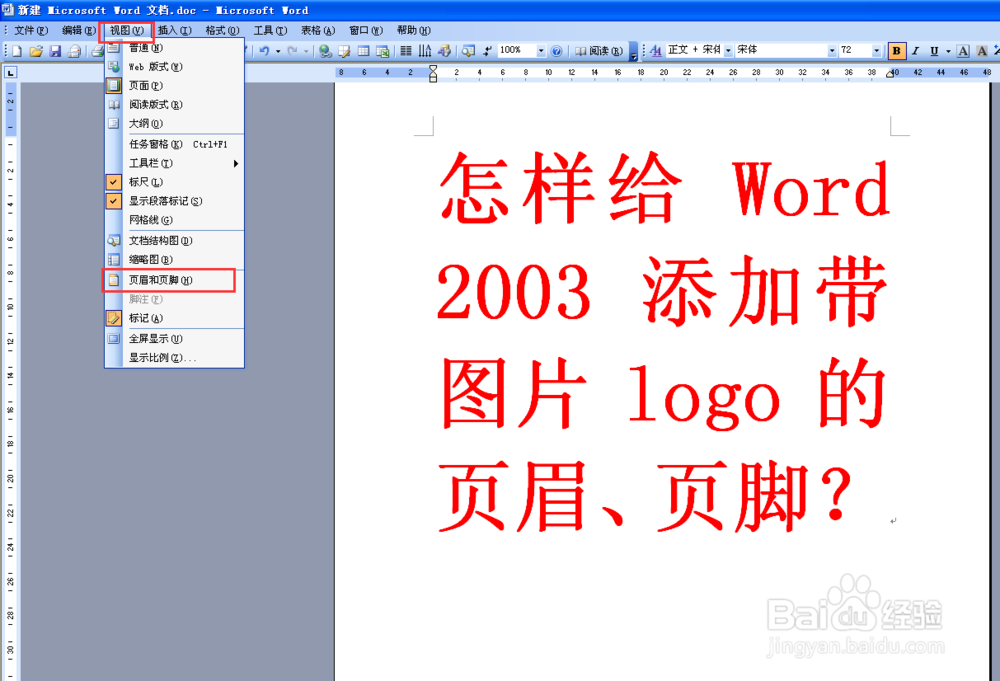Click the Columns icon
The width and height of the screenshot is (1000, 681).
[406, 50]
